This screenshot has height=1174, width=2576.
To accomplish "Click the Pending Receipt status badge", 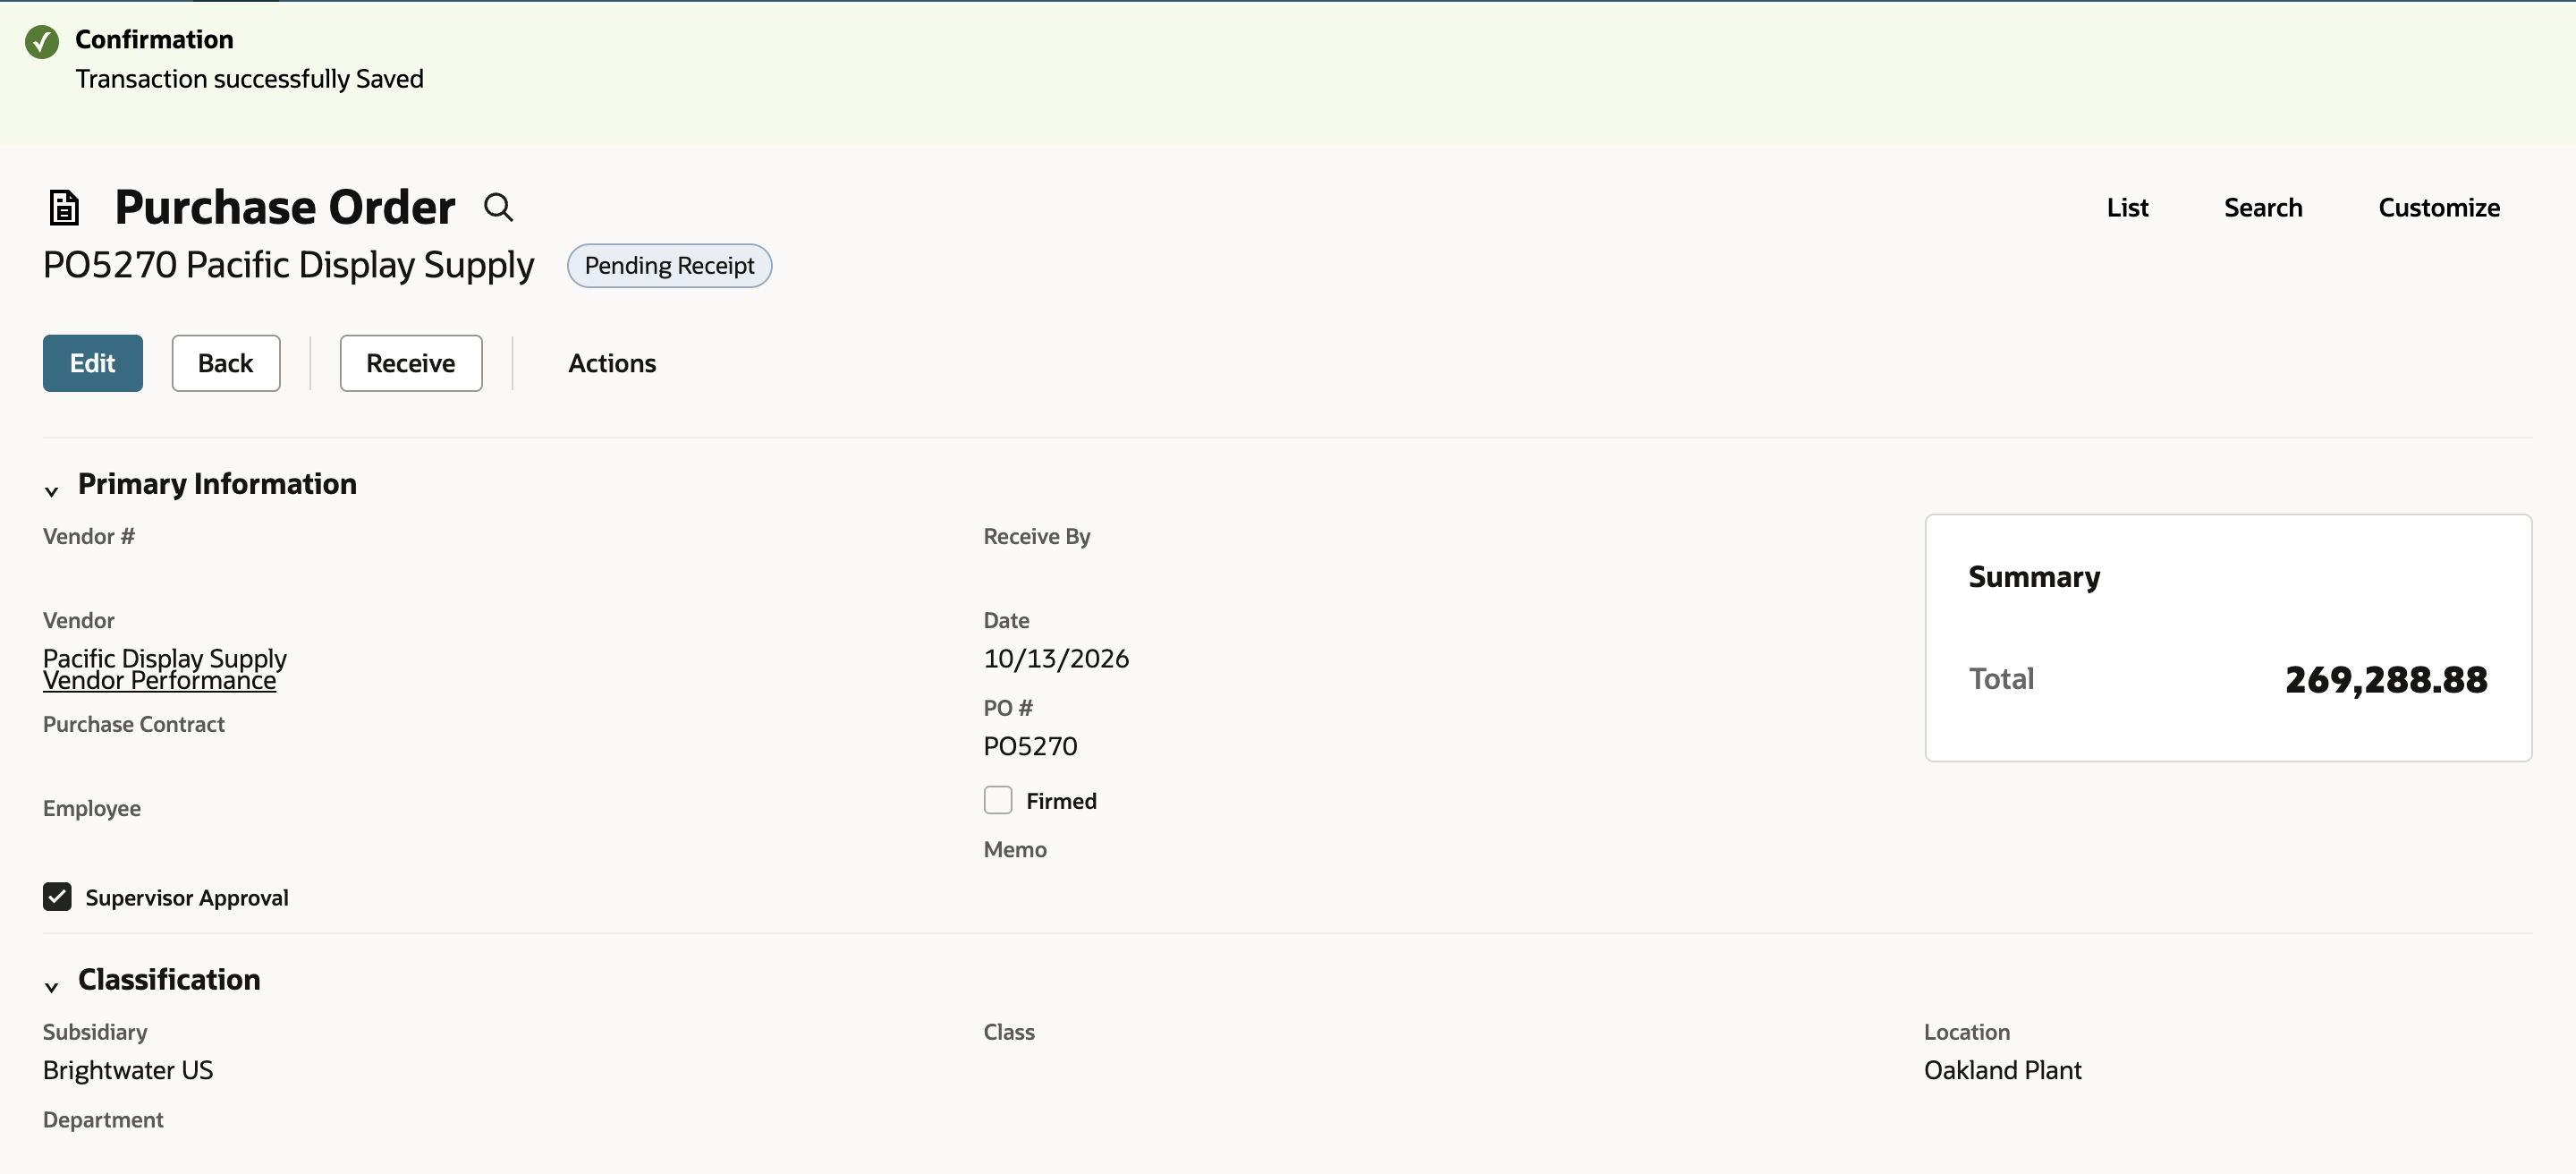I will (x=669, y=265).
